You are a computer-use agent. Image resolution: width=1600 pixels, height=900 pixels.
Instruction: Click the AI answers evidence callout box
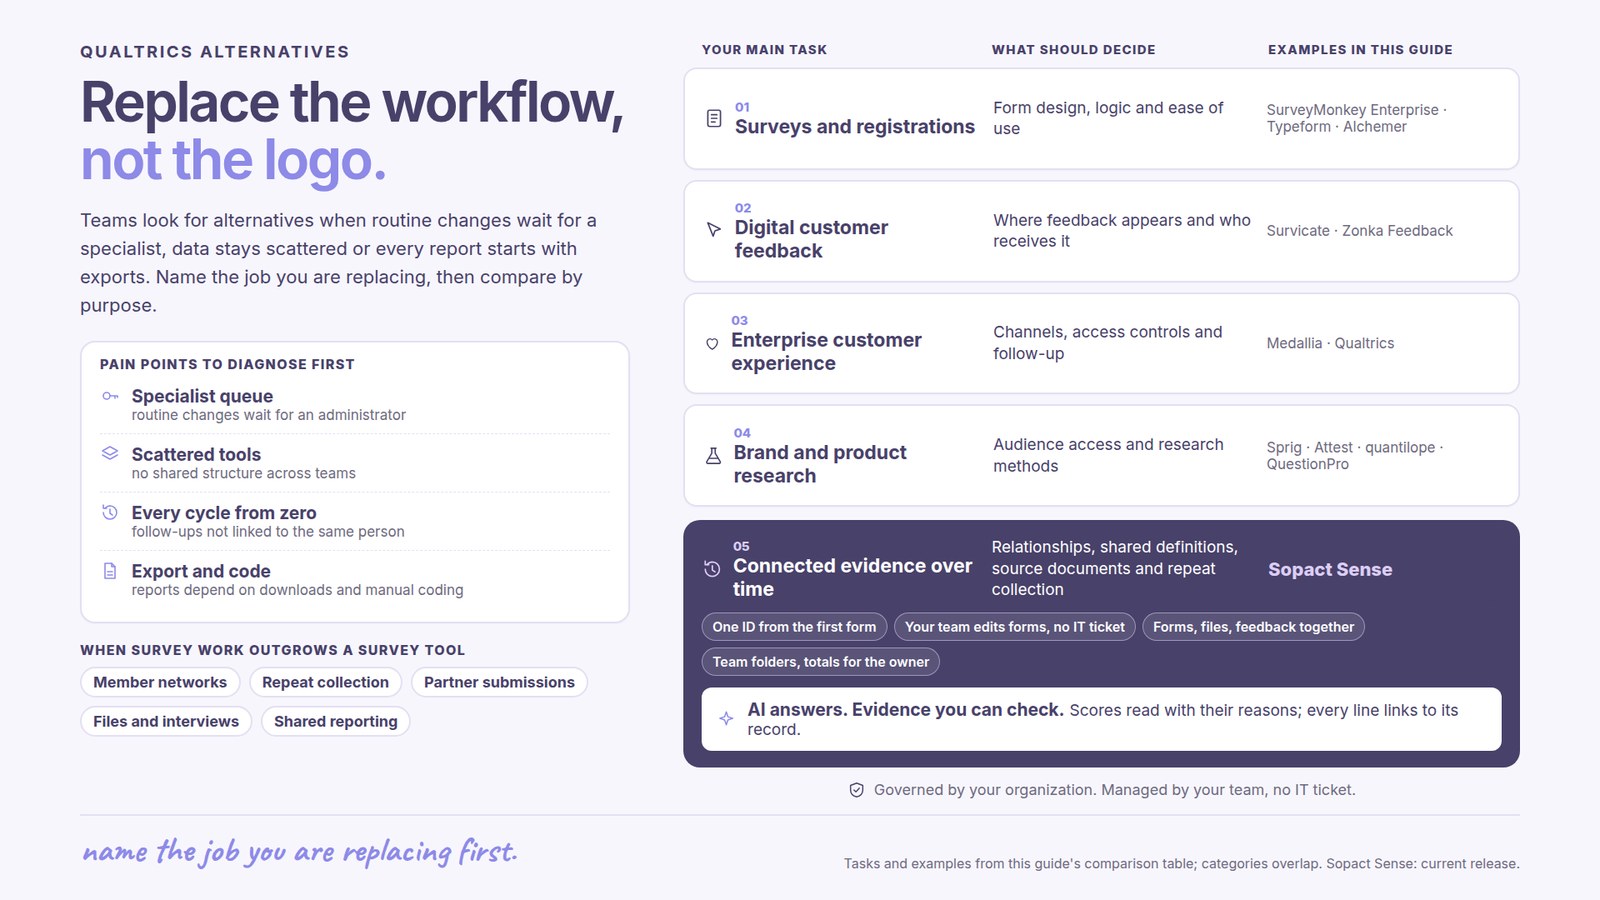(x=1101, y=719)
